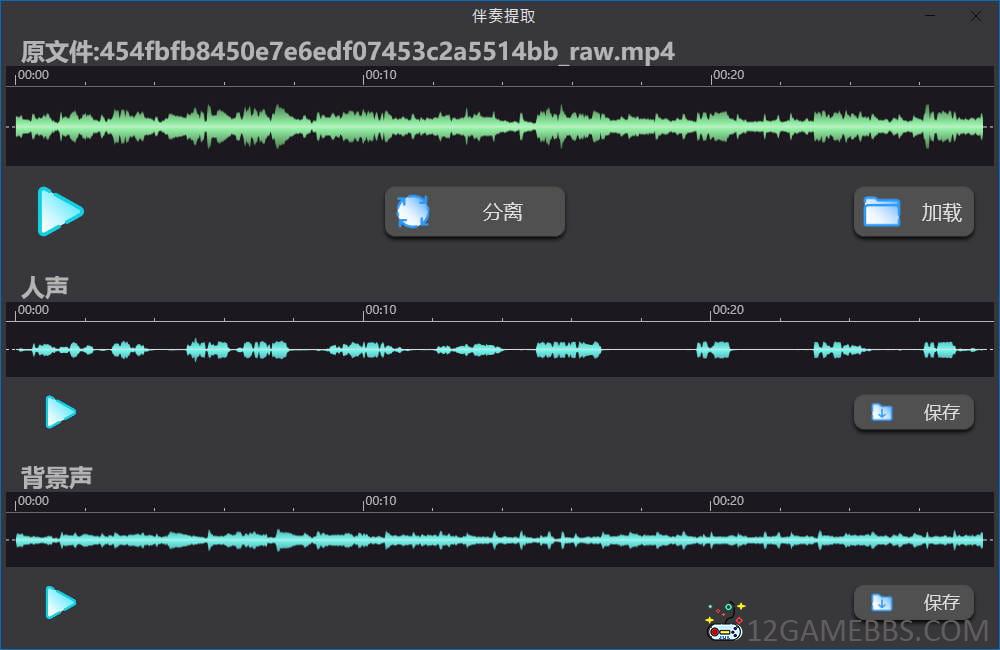Click the 背景声 section label
The height and width of the screenshot is (650, 1000).
(x=57, y=477)
